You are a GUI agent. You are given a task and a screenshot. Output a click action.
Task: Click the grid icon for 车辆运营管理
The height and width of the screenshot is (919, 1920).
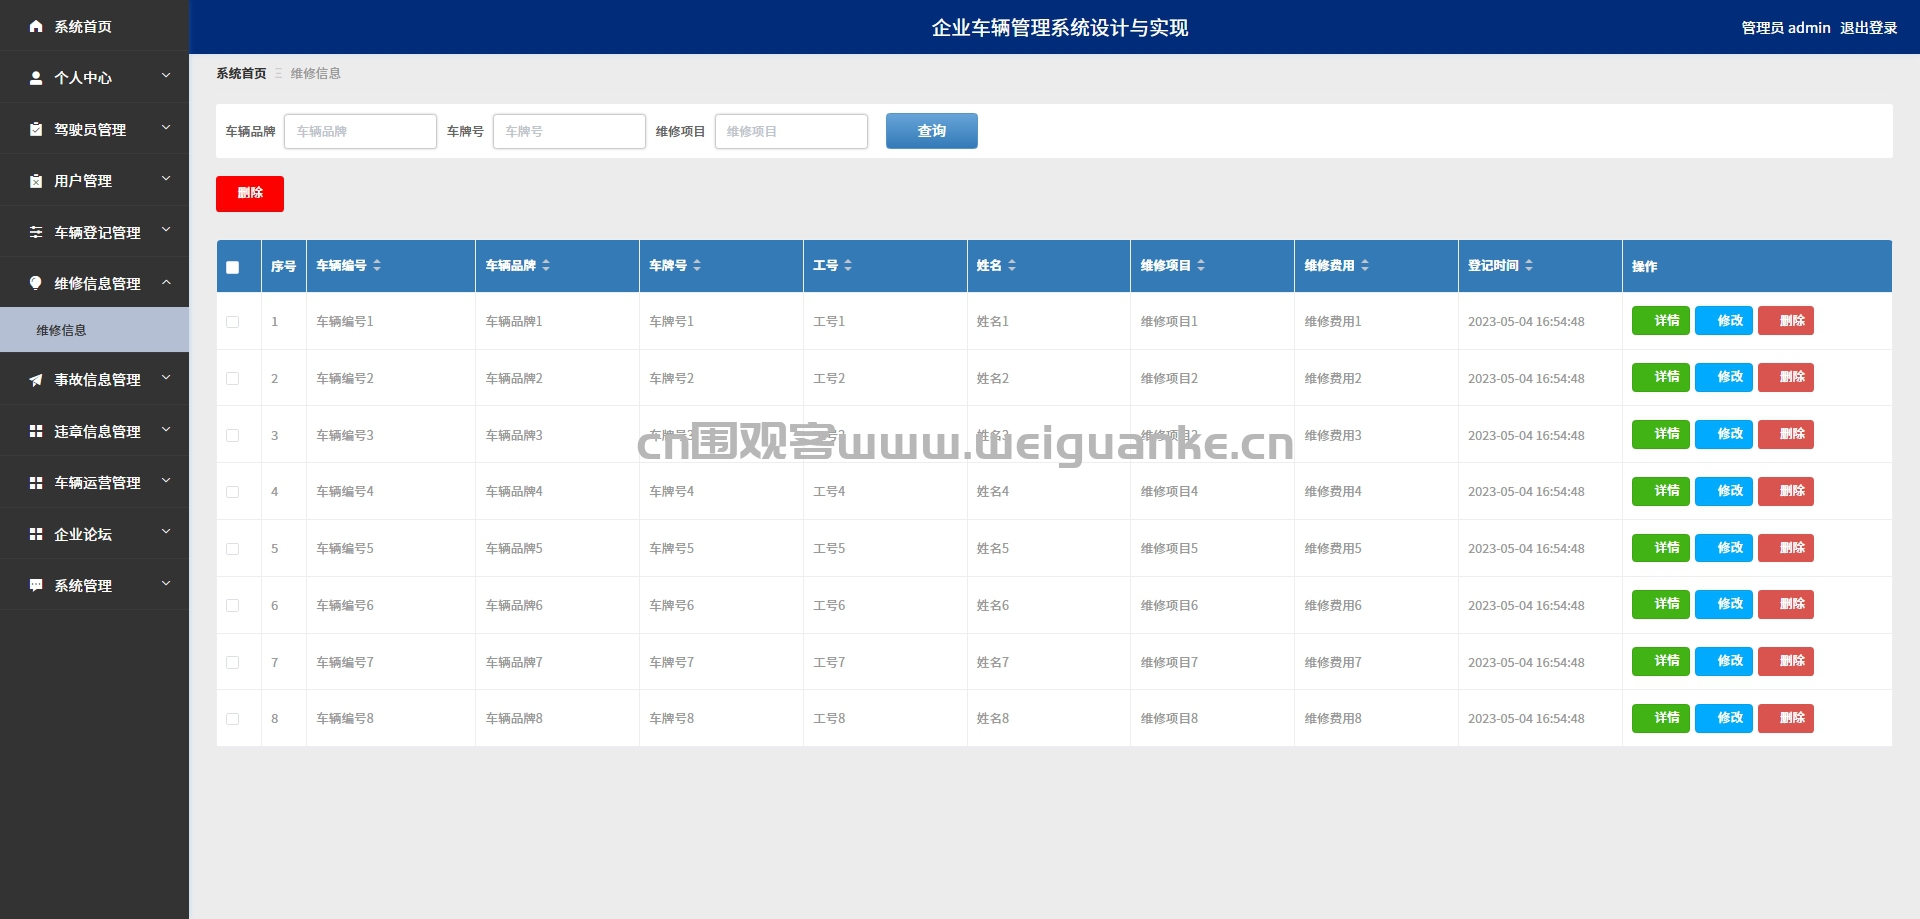pyautogui.click(x=36, y=482)
